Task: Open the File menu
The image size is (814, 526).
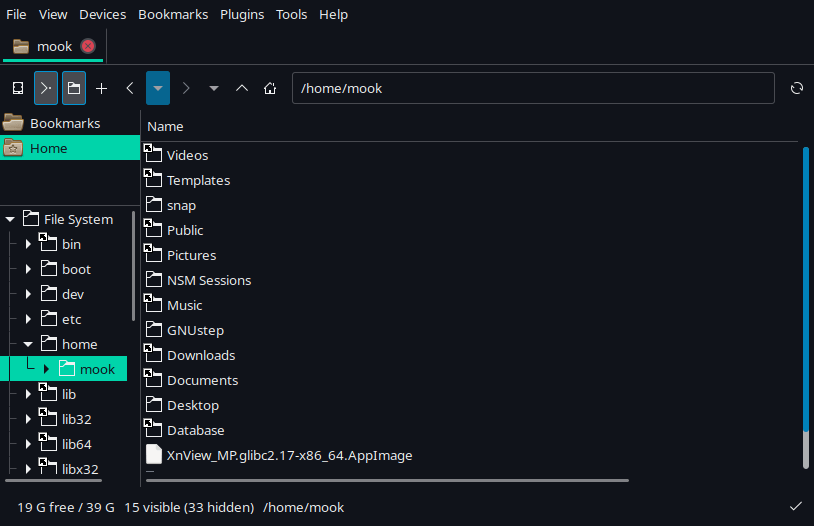Action: pos(16,15)
